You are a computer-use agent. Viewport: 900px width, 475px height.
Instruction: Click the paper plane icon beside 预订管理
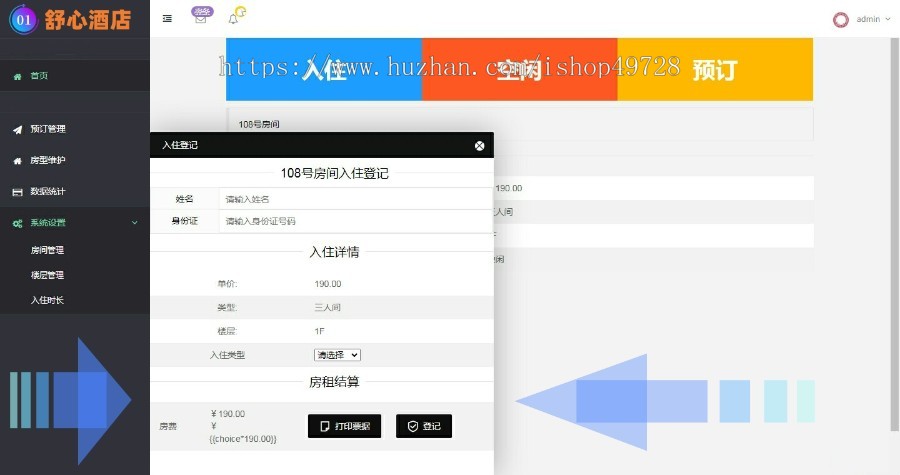click(x=17, y=130)
